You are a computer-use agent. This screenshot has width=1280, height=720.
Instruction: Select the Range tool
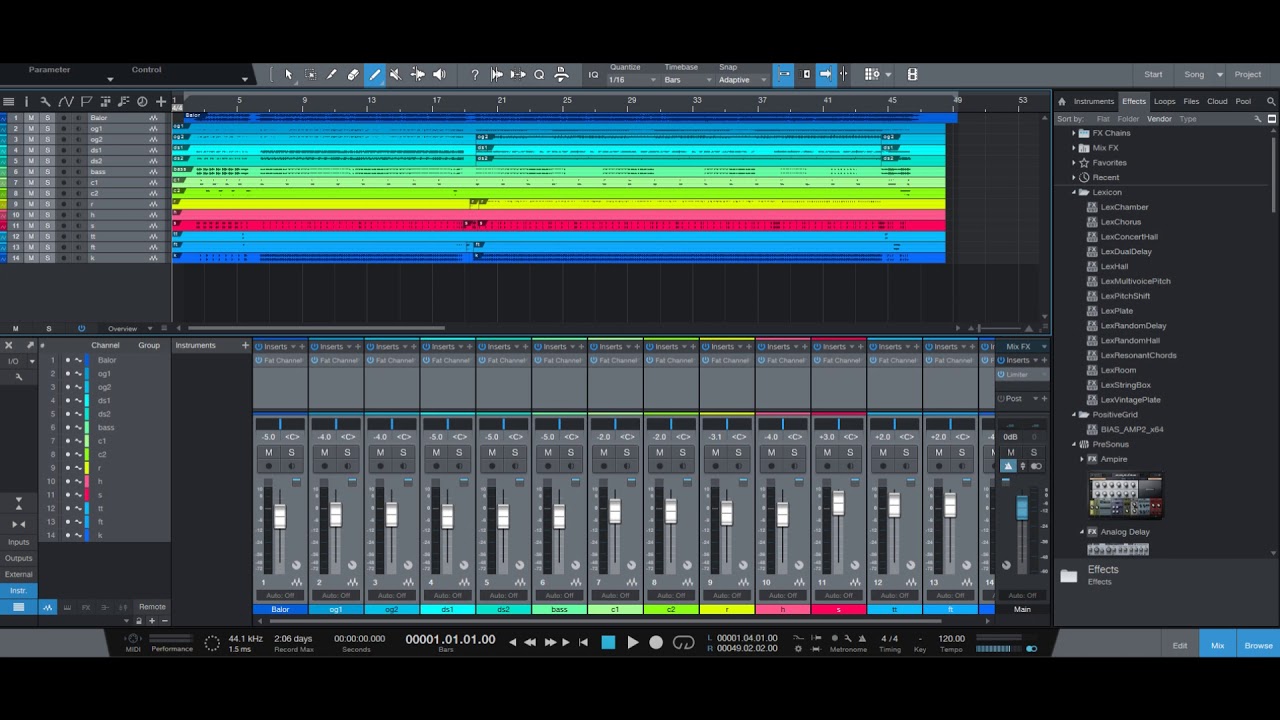pos(310,74)
